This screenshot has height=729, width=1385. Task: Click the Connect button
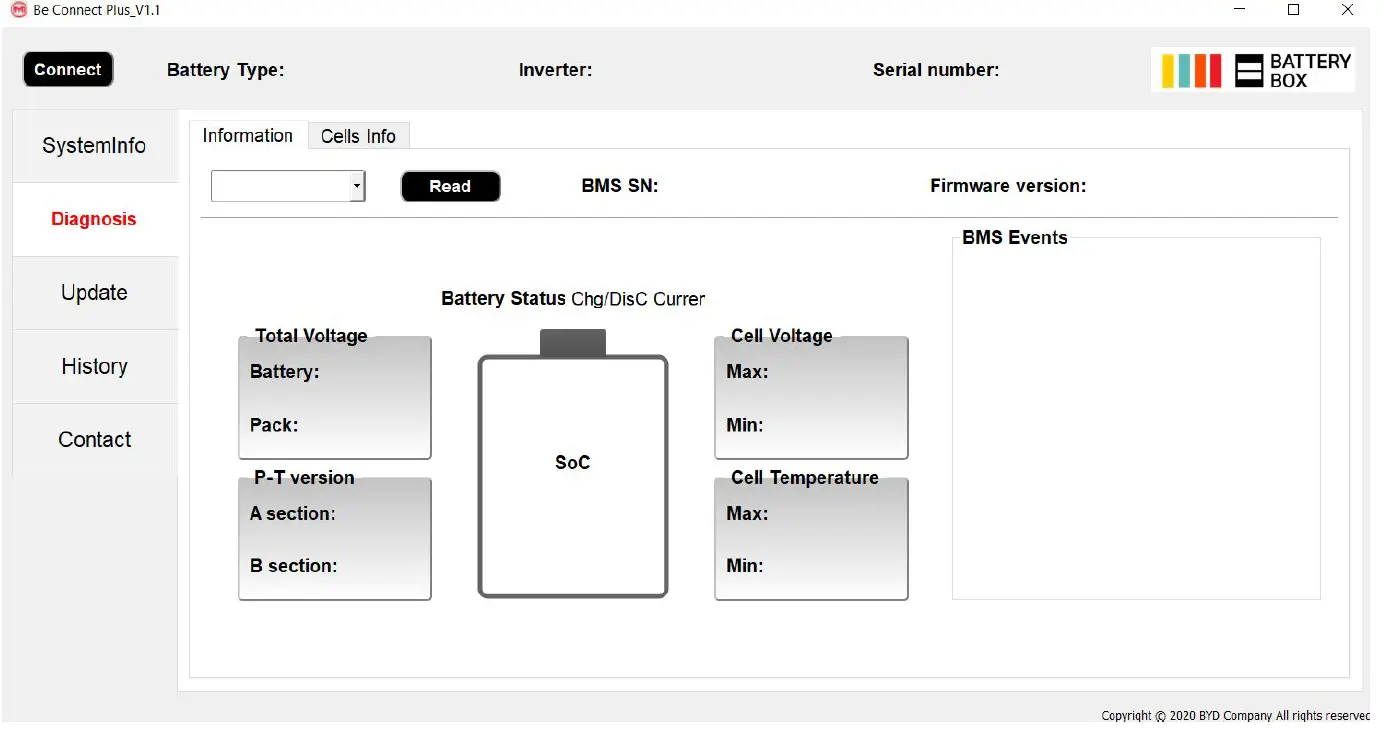click(x=68, y=70)
